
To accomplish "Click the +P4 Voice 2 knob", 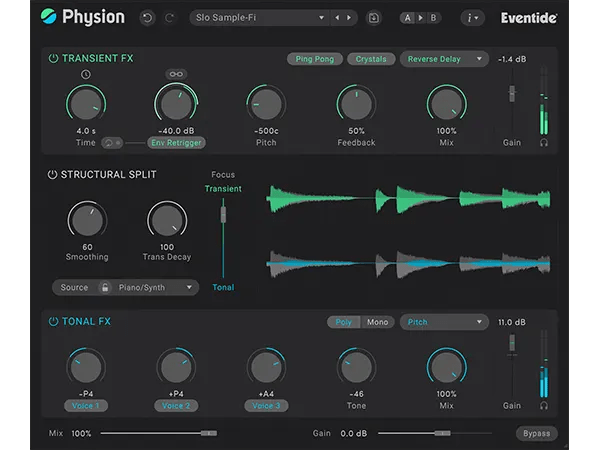I will tap(176, 367).
